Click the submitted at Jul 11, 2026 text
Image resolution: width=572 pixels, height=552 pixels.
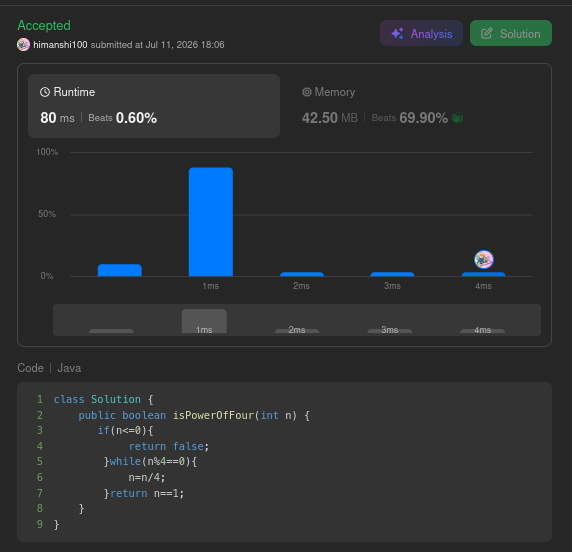(x=158, y=45)
